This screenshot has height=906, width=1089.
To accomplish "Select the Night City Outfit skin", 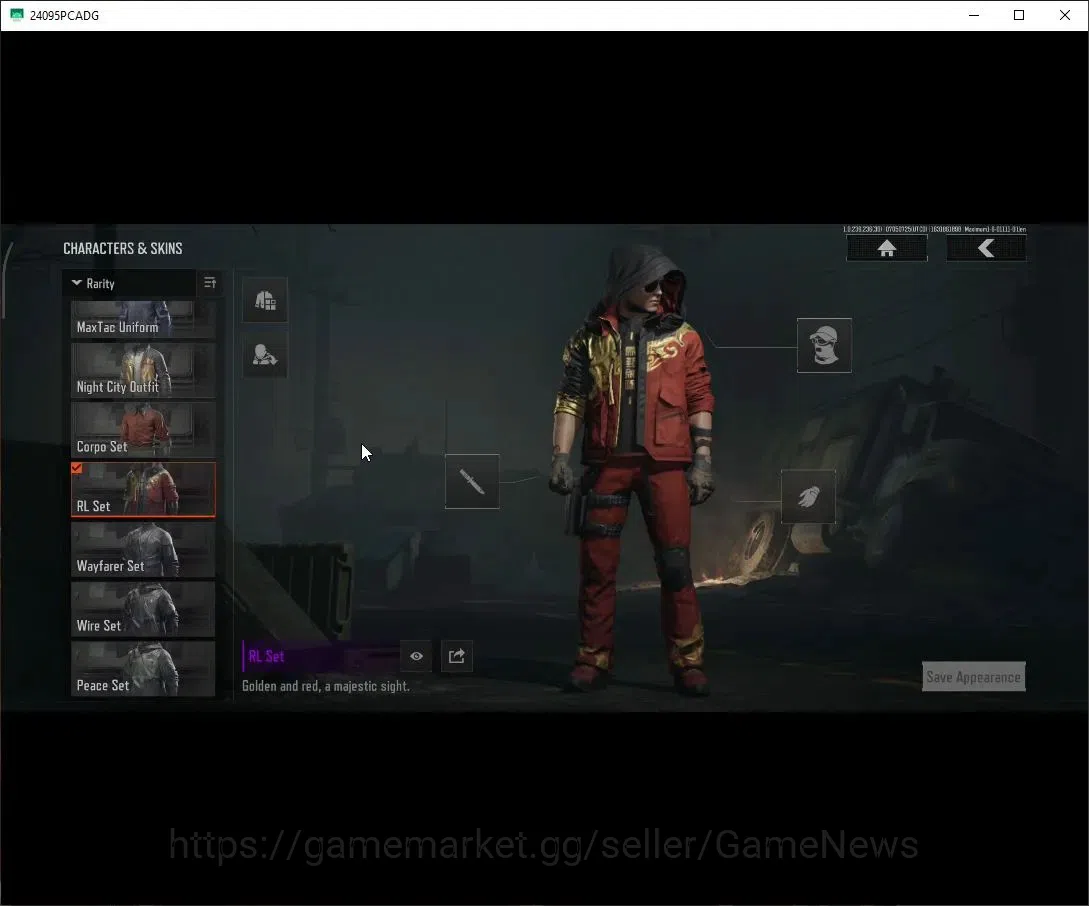I will pyautogui.click(x=143, y=370).
